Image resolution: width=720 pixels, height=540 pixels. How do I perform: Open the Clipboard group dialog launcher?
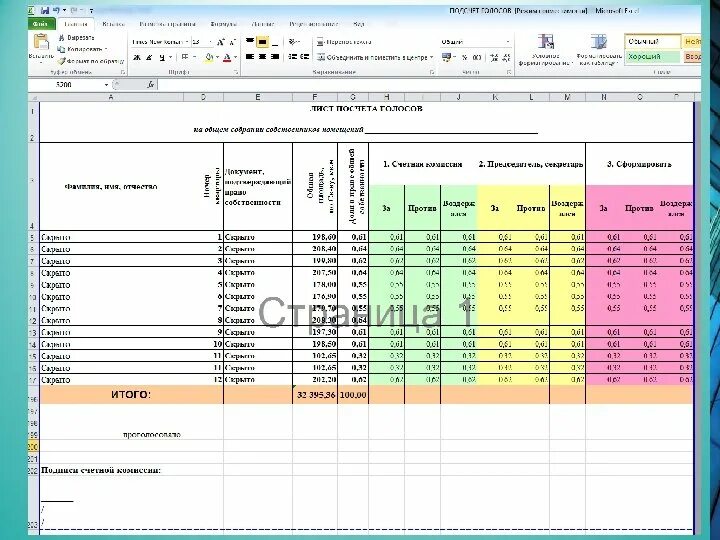[x=123, y=73]
